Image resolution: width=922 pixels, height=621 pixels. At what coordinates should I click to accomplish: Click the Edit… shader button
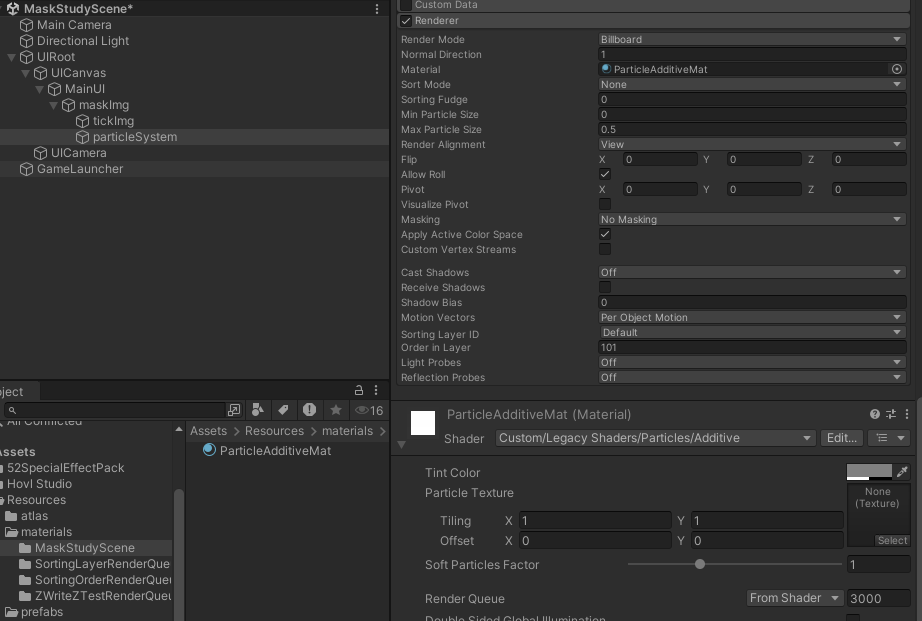(x=841, y=438)
